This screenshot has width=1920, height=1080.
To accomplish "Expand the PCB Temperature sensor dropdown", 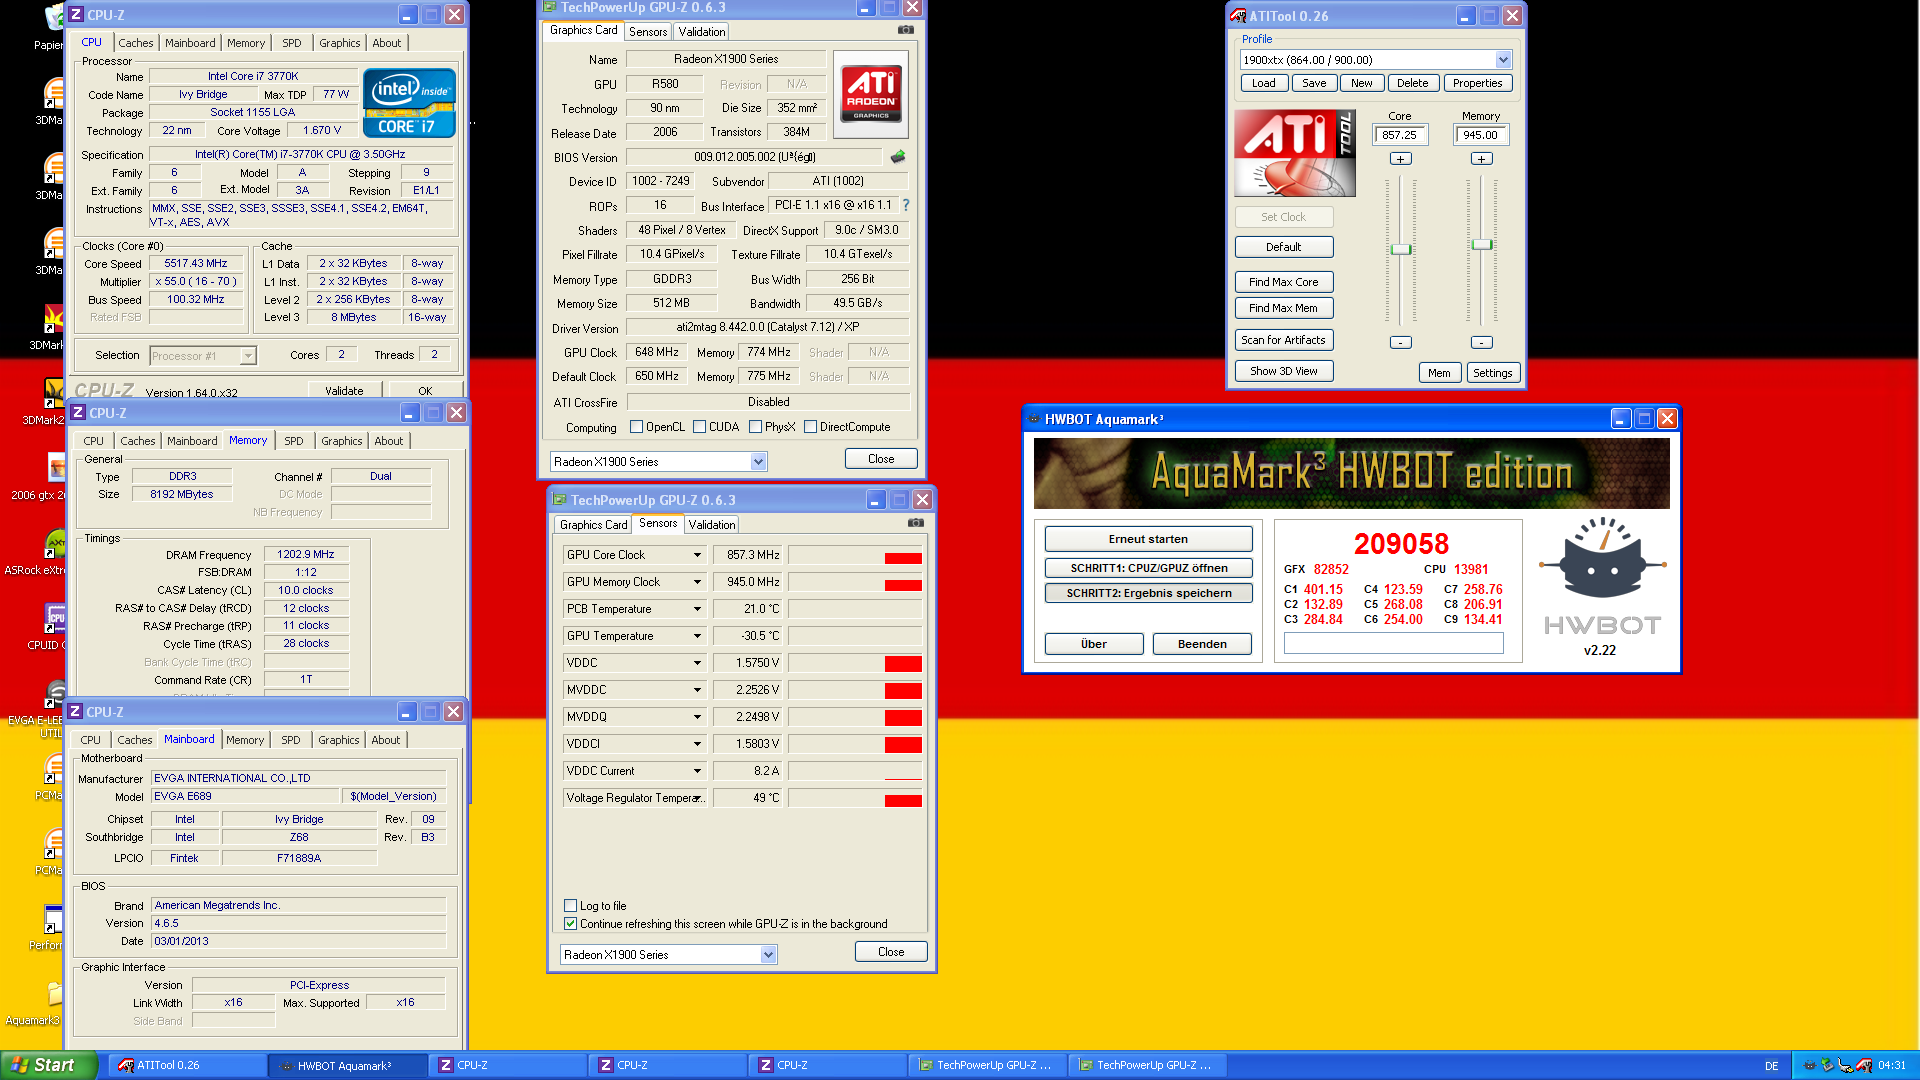I will pyautogui.click(x=697, y=609).
